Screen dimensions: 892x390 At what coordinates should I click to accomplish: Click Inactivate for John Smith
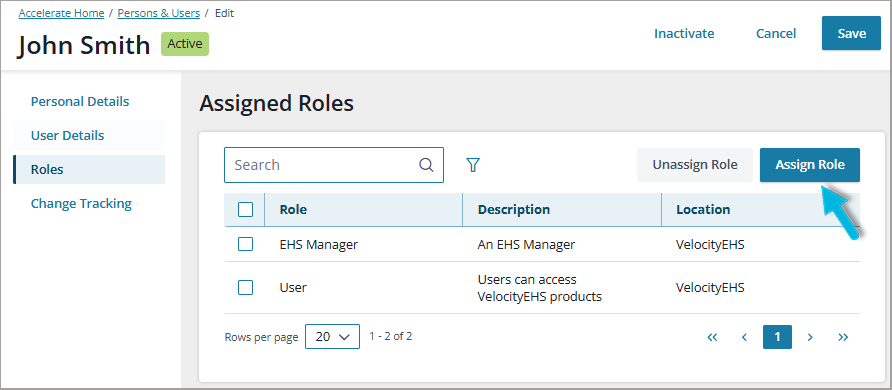tap(684, 34)
